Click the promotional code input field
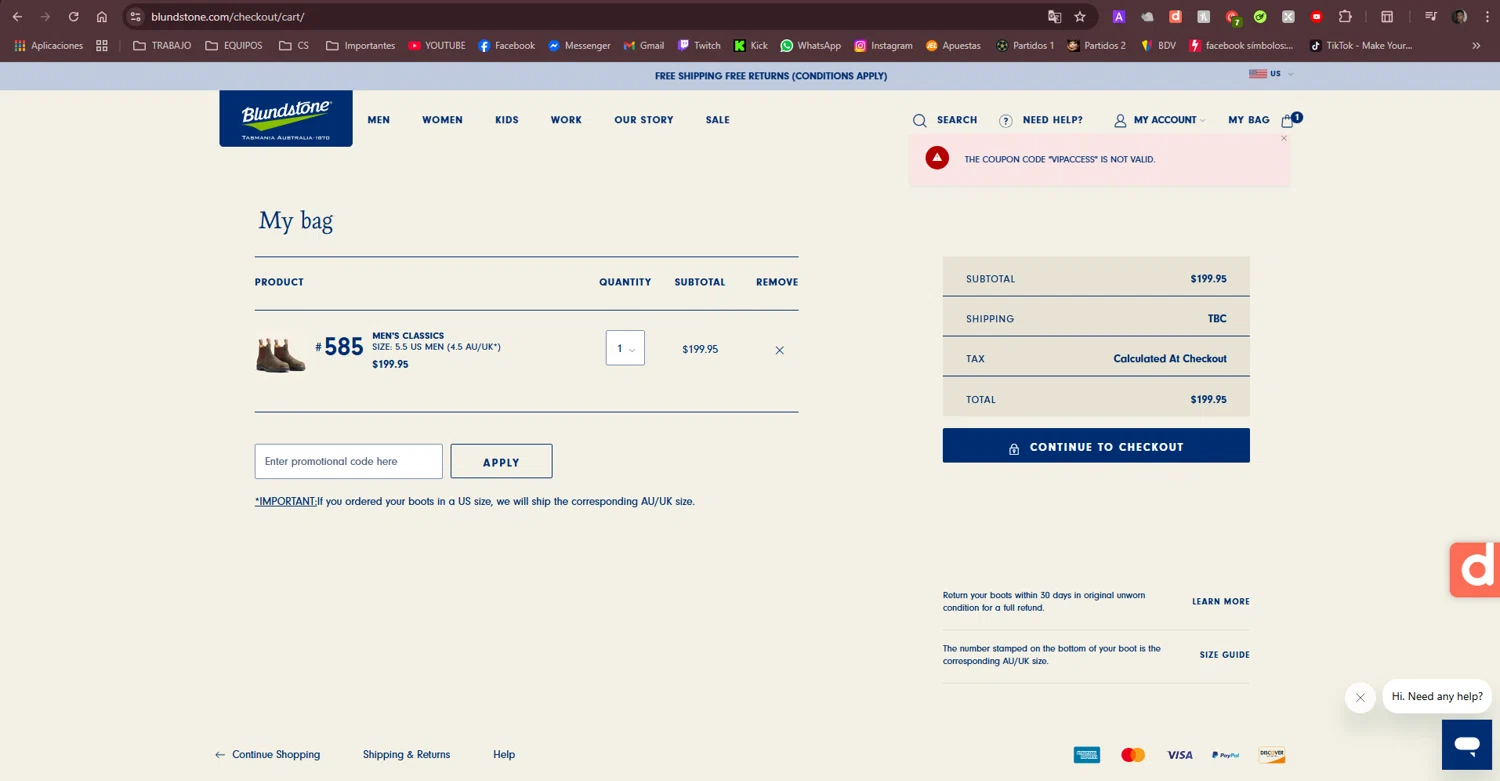The image size is (1500, 781). click(x=348, y=461)
